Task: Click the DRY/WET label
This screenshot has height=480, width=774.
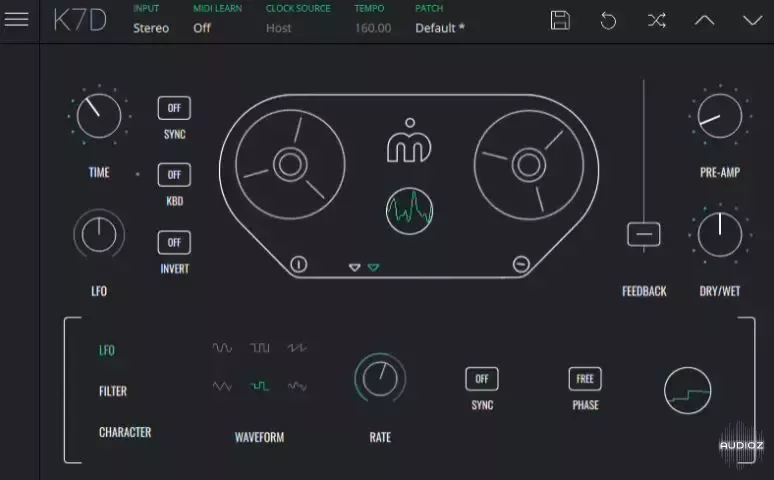Action: 720,291
